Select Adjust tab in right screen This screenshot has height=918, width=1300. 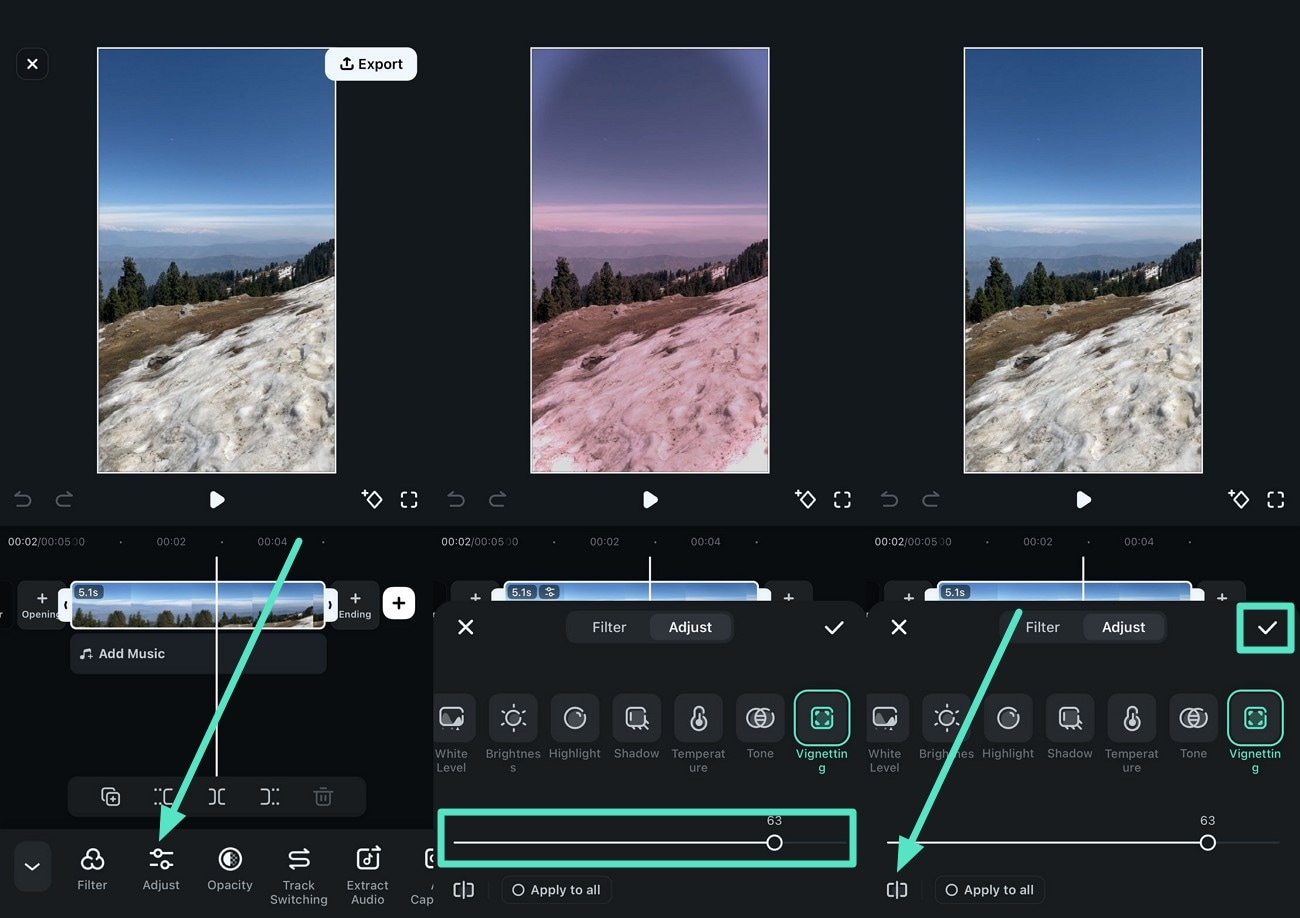point(1123,627)
